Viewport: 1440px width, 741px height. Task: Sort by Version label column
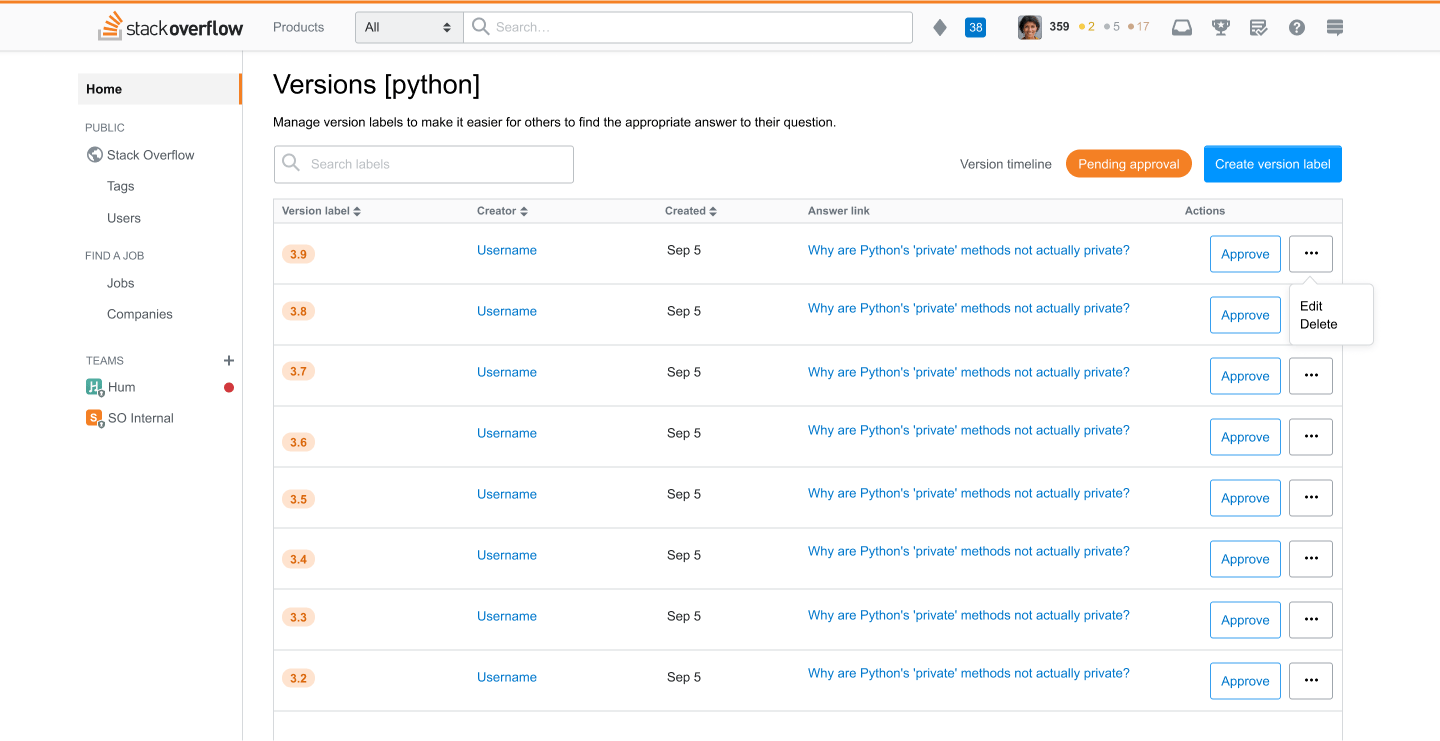[321, 211]
